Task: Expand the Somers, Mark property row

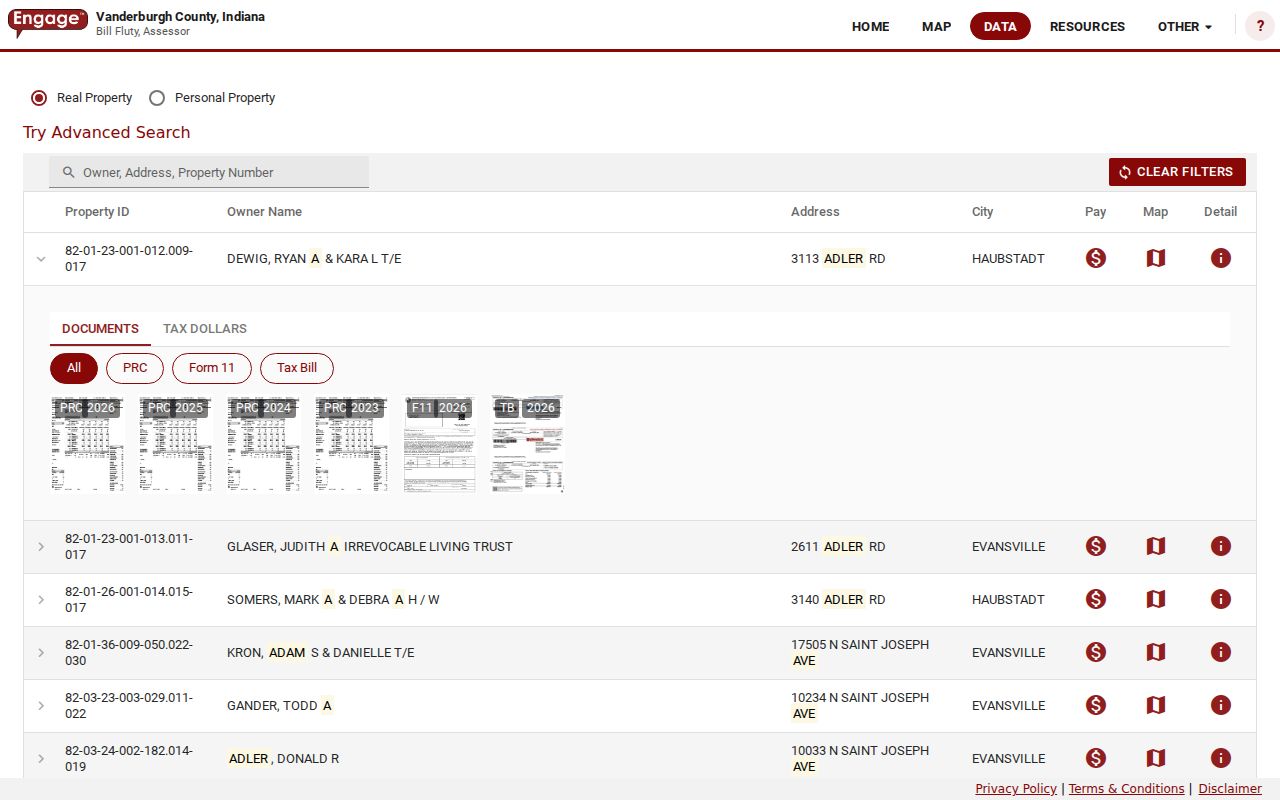Action: [x=41, y=600]
